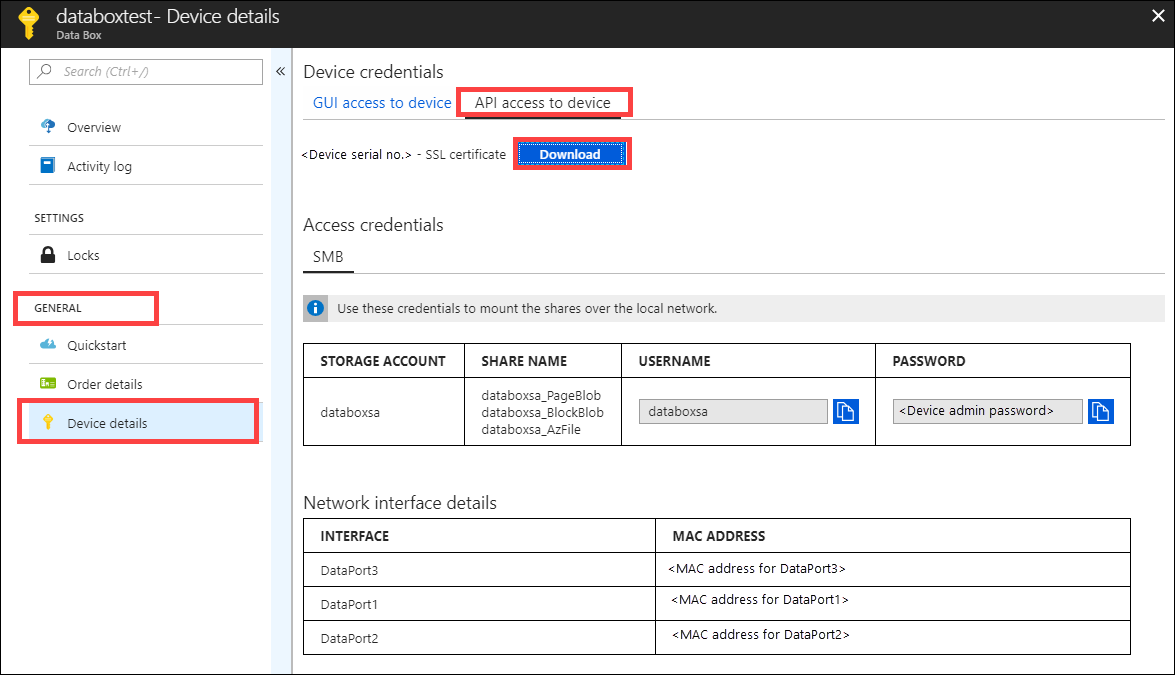Click the databoxsa username field
The width and height of the screenshot is (1175, 675).
pyautogui.click(x=733, y=411)
